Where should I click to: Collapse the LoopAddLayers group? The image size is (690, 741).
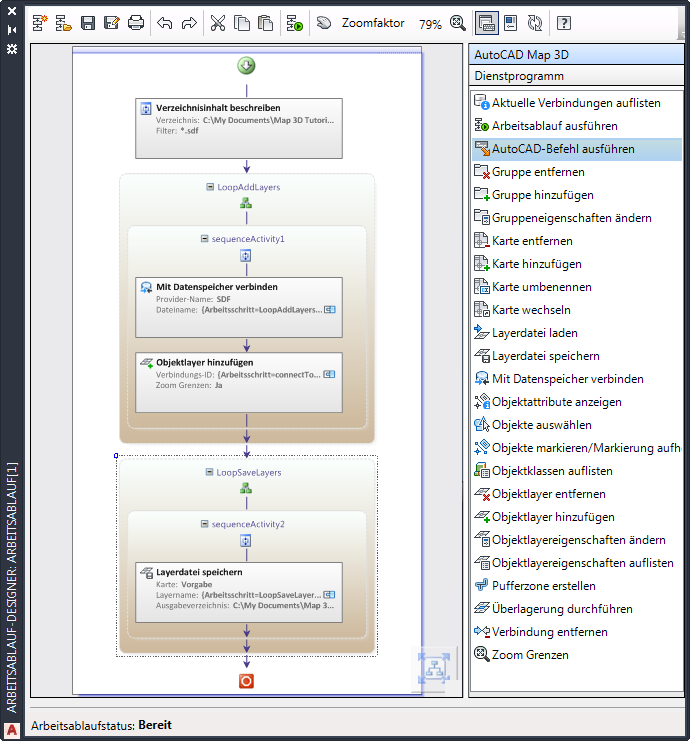click(210, 187)
